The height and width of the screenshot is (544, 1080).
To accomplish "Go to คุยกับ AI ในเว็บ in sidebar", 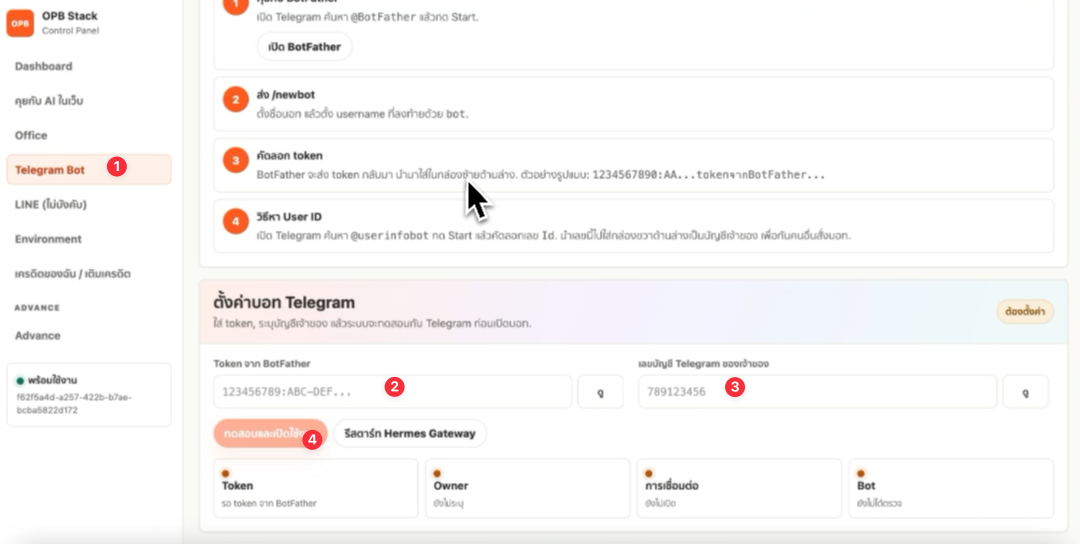I will pos(49,101).
